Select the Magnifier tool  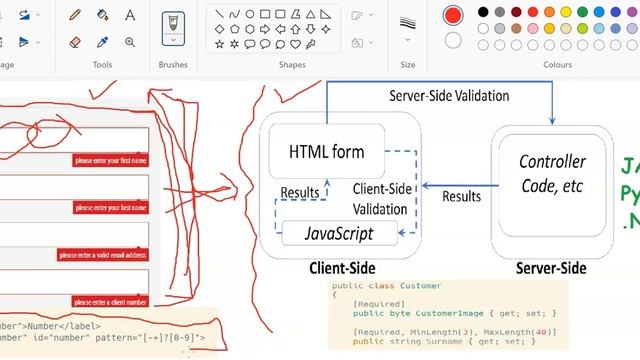pyautogui.click(x=130, y=42)
